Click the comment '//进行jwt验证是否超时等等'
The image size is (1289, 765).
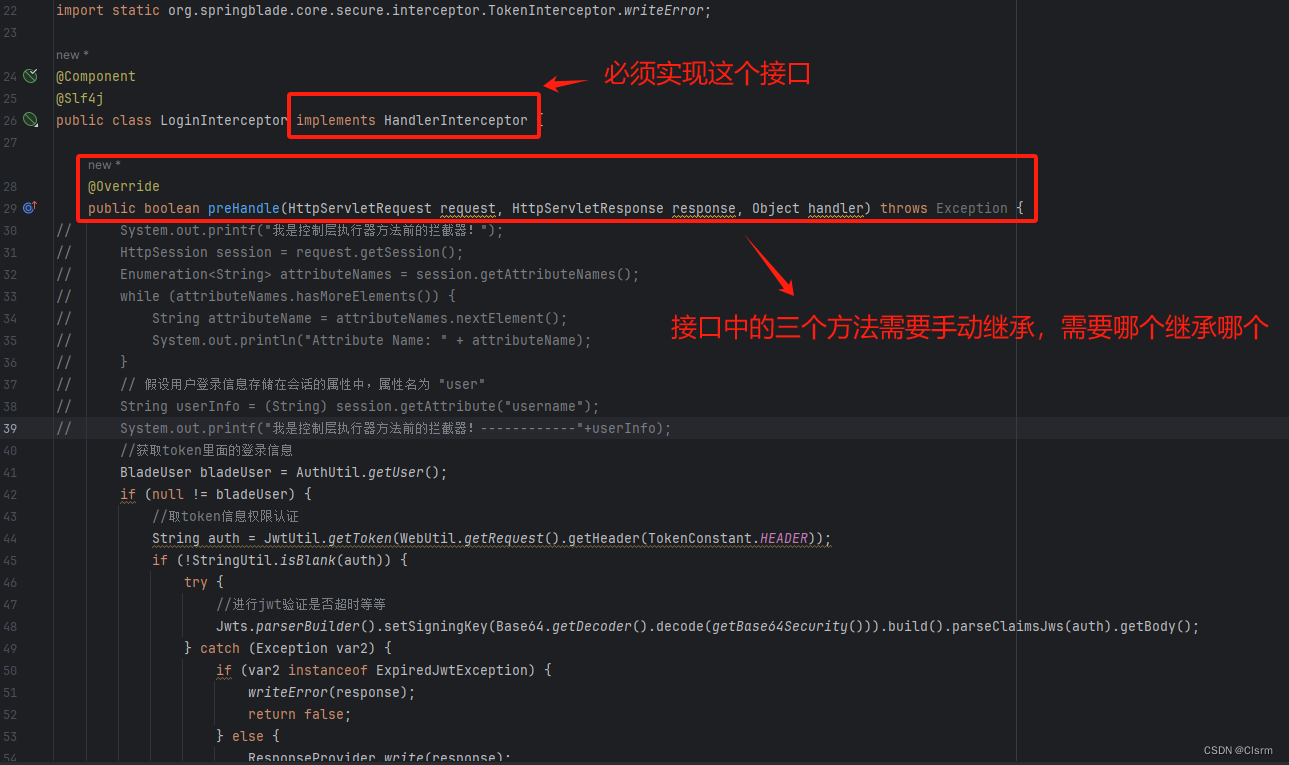tap(301, 604)
